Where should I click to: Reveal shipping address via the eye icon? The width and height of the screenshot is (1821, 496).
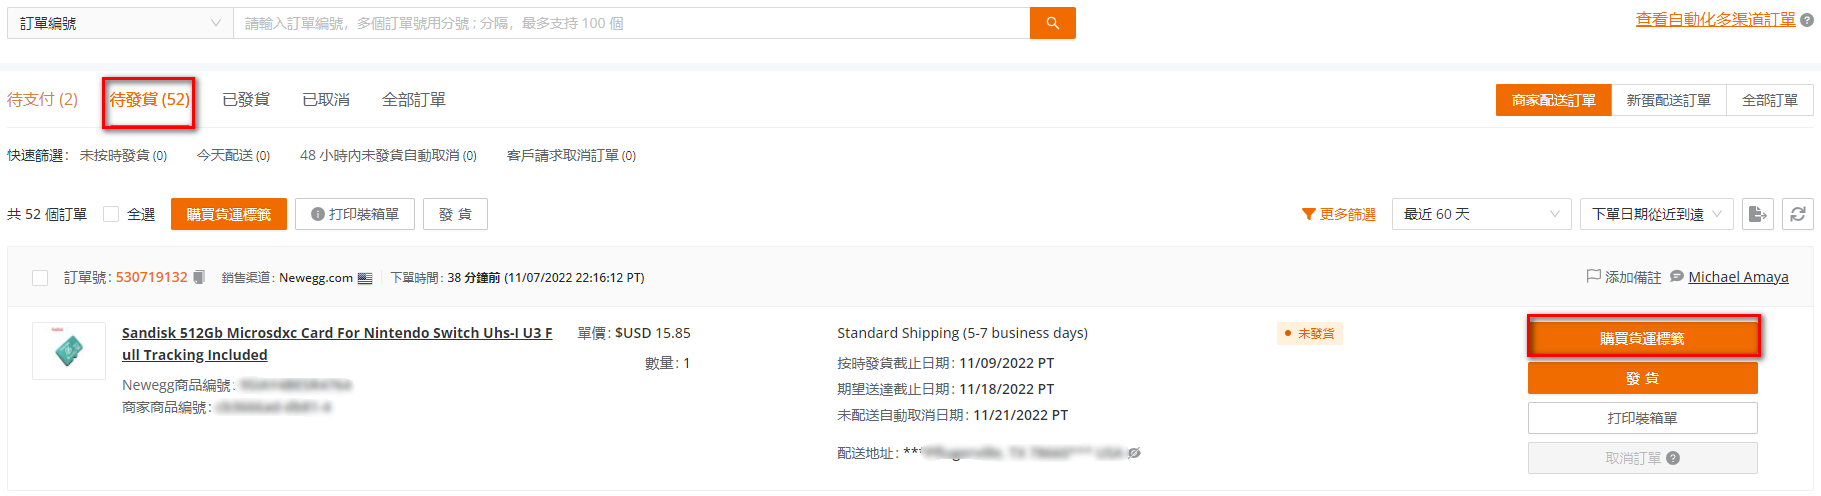[x=1134, y=453]
